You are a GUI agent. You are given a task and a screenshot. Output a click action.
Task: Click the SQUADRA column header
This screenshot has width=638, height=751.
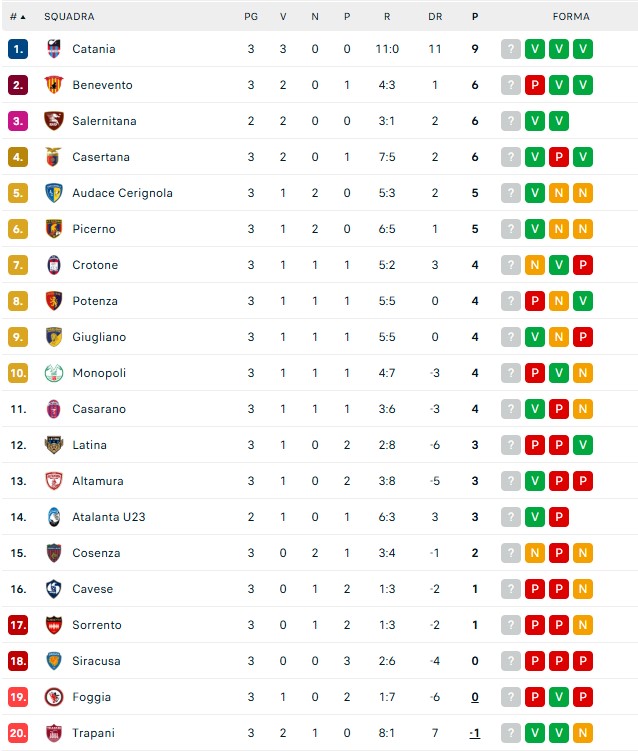(x=69, y=17)
